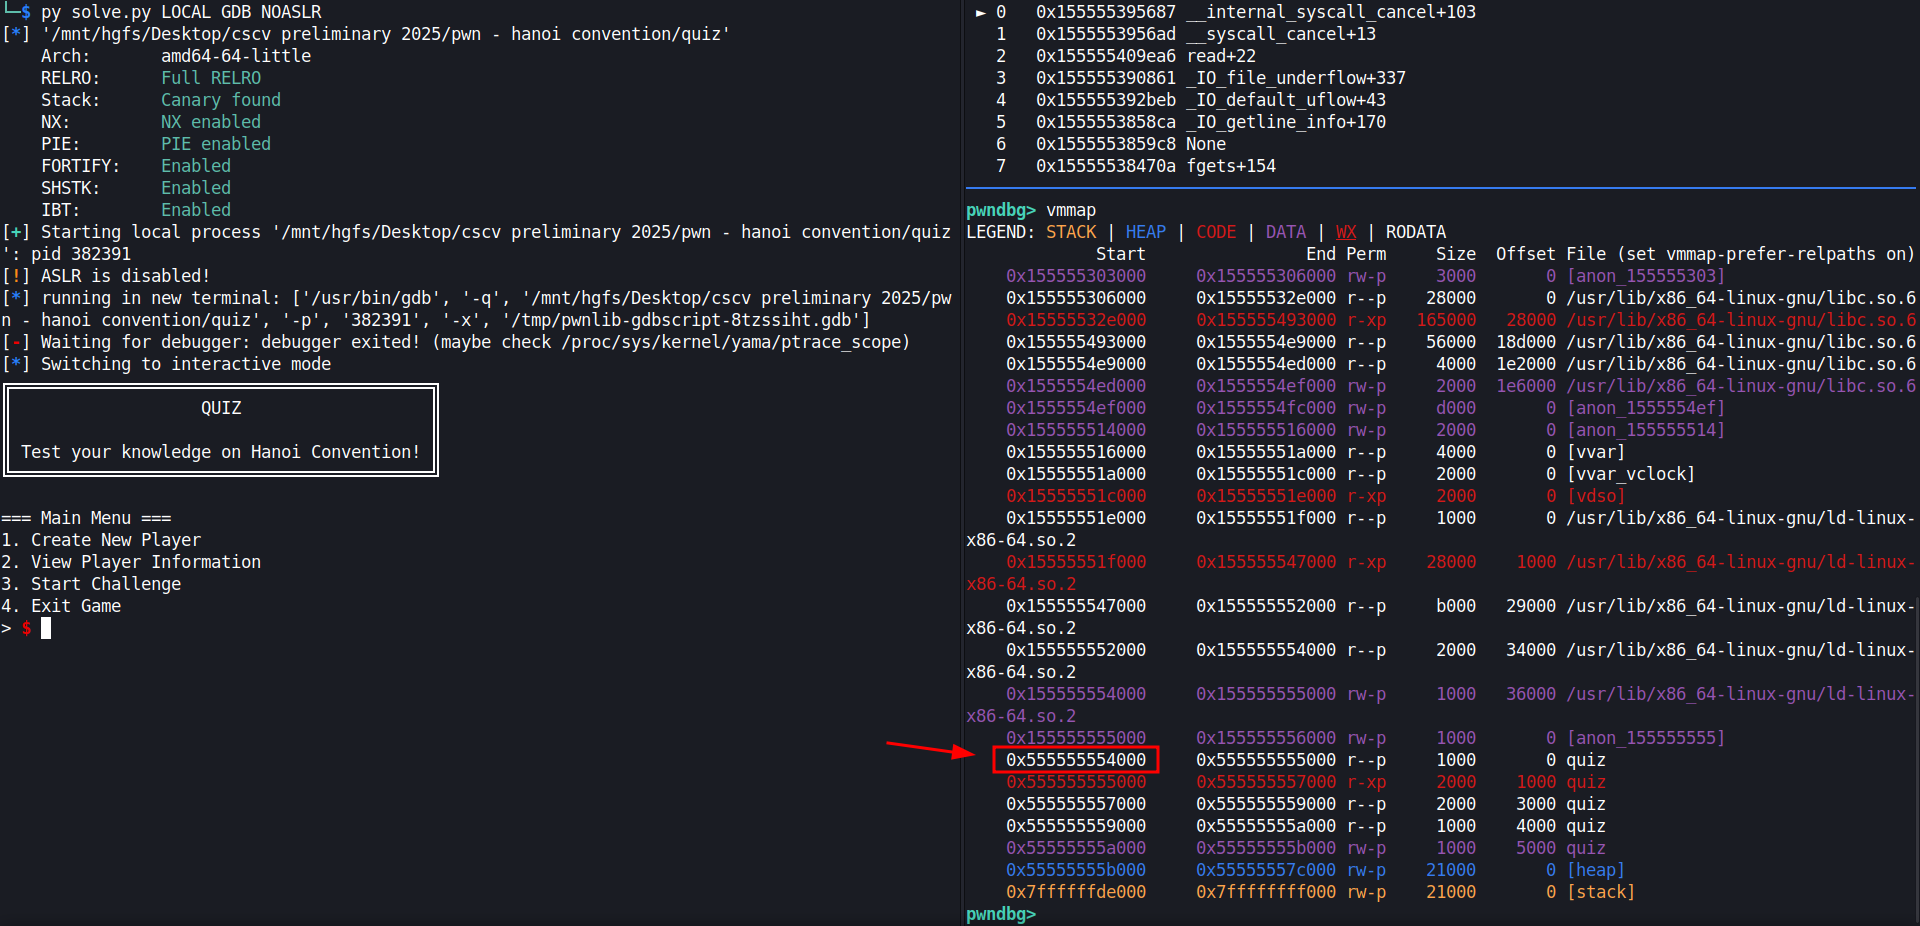Click the HEAP label in the legend
1920x926 pixels.
click(1145, 232)
